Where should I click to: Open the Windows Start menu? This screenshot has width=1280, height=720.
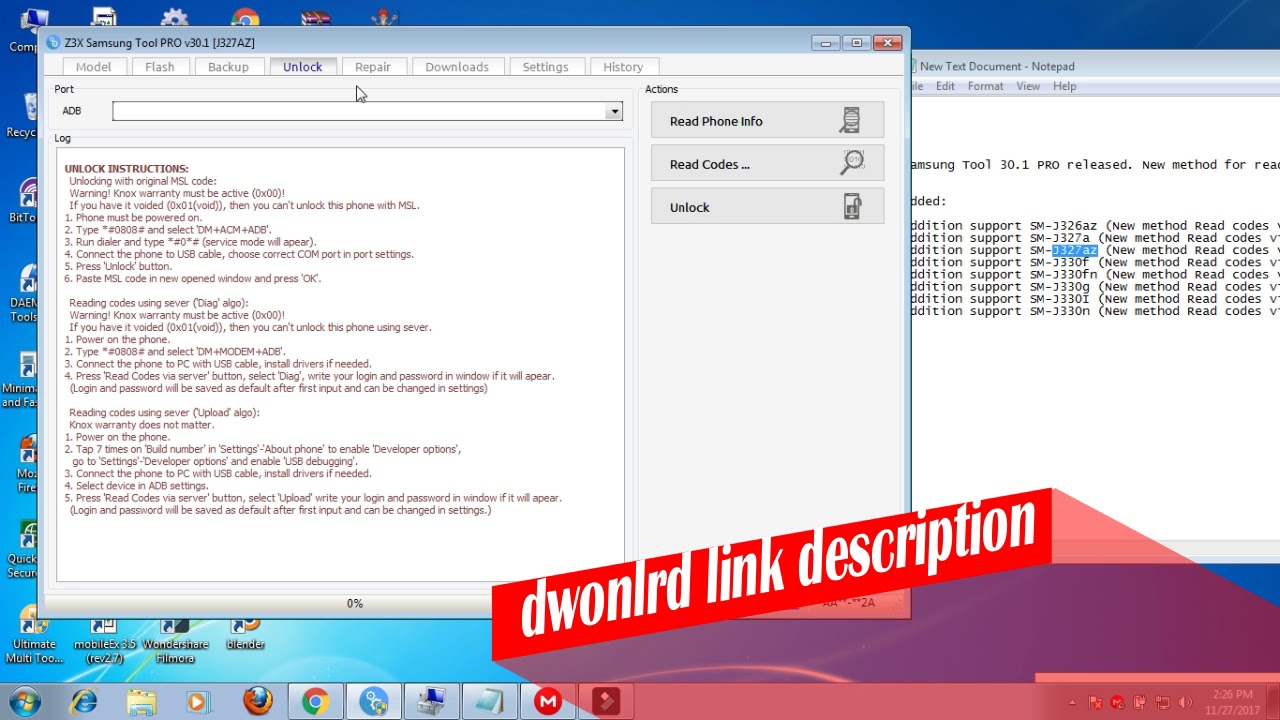(x=23, y=701)
